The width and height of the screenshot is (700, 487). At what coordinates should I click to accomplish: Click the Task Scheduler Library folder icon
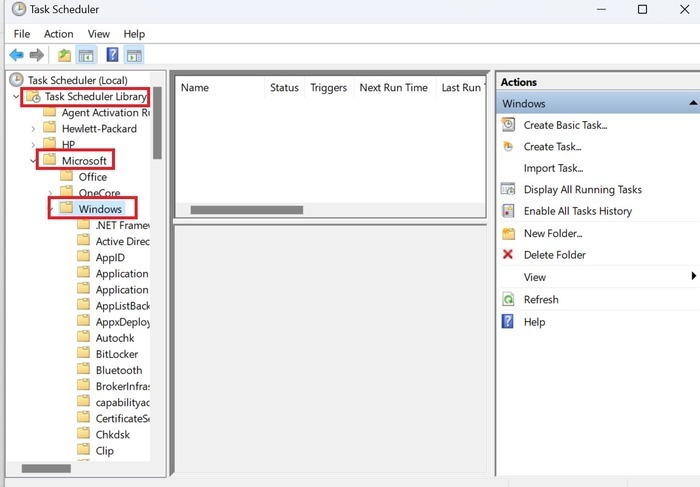[33, 96]
